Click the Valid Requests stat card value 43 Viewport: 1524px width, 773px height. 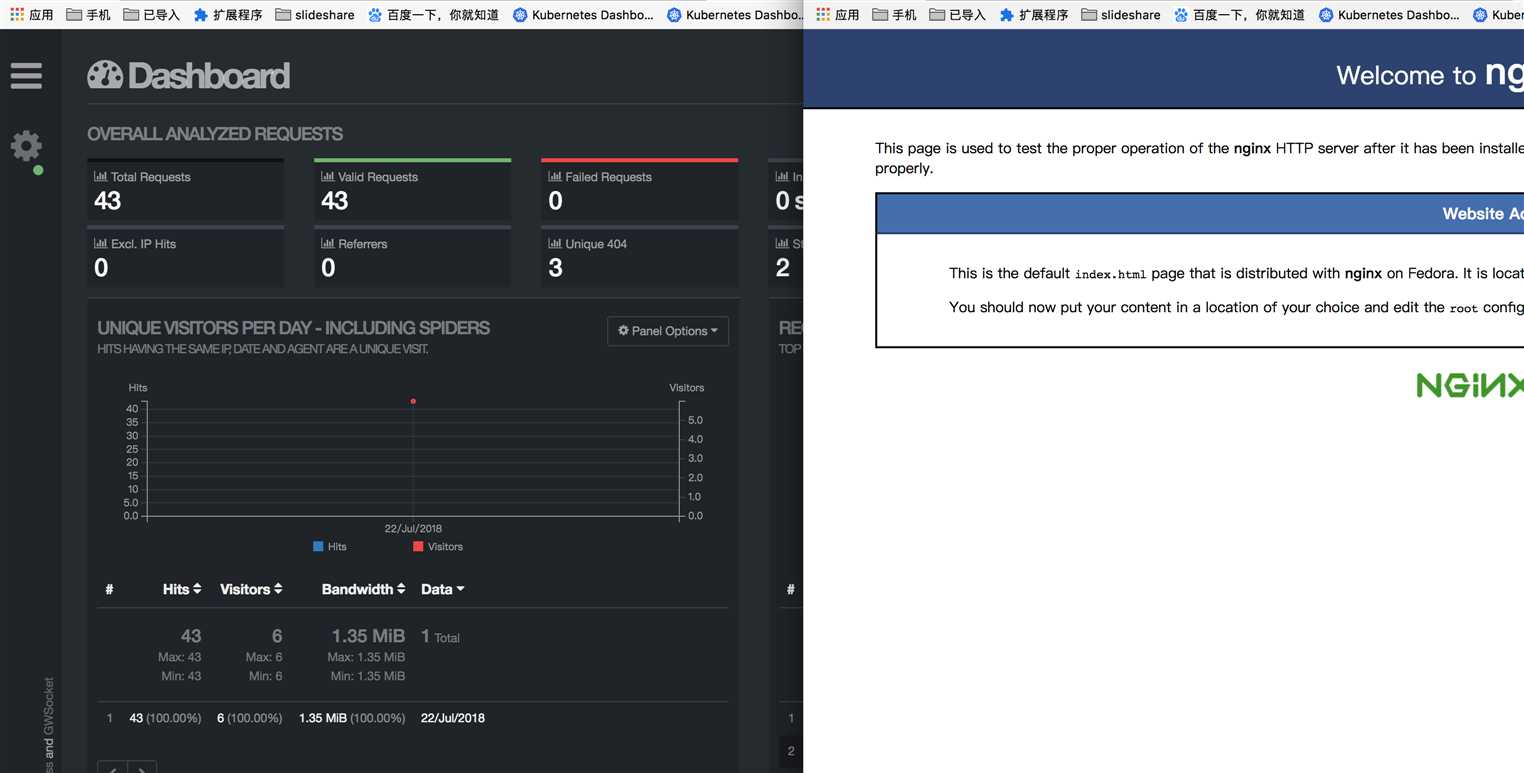click(334, 201)
